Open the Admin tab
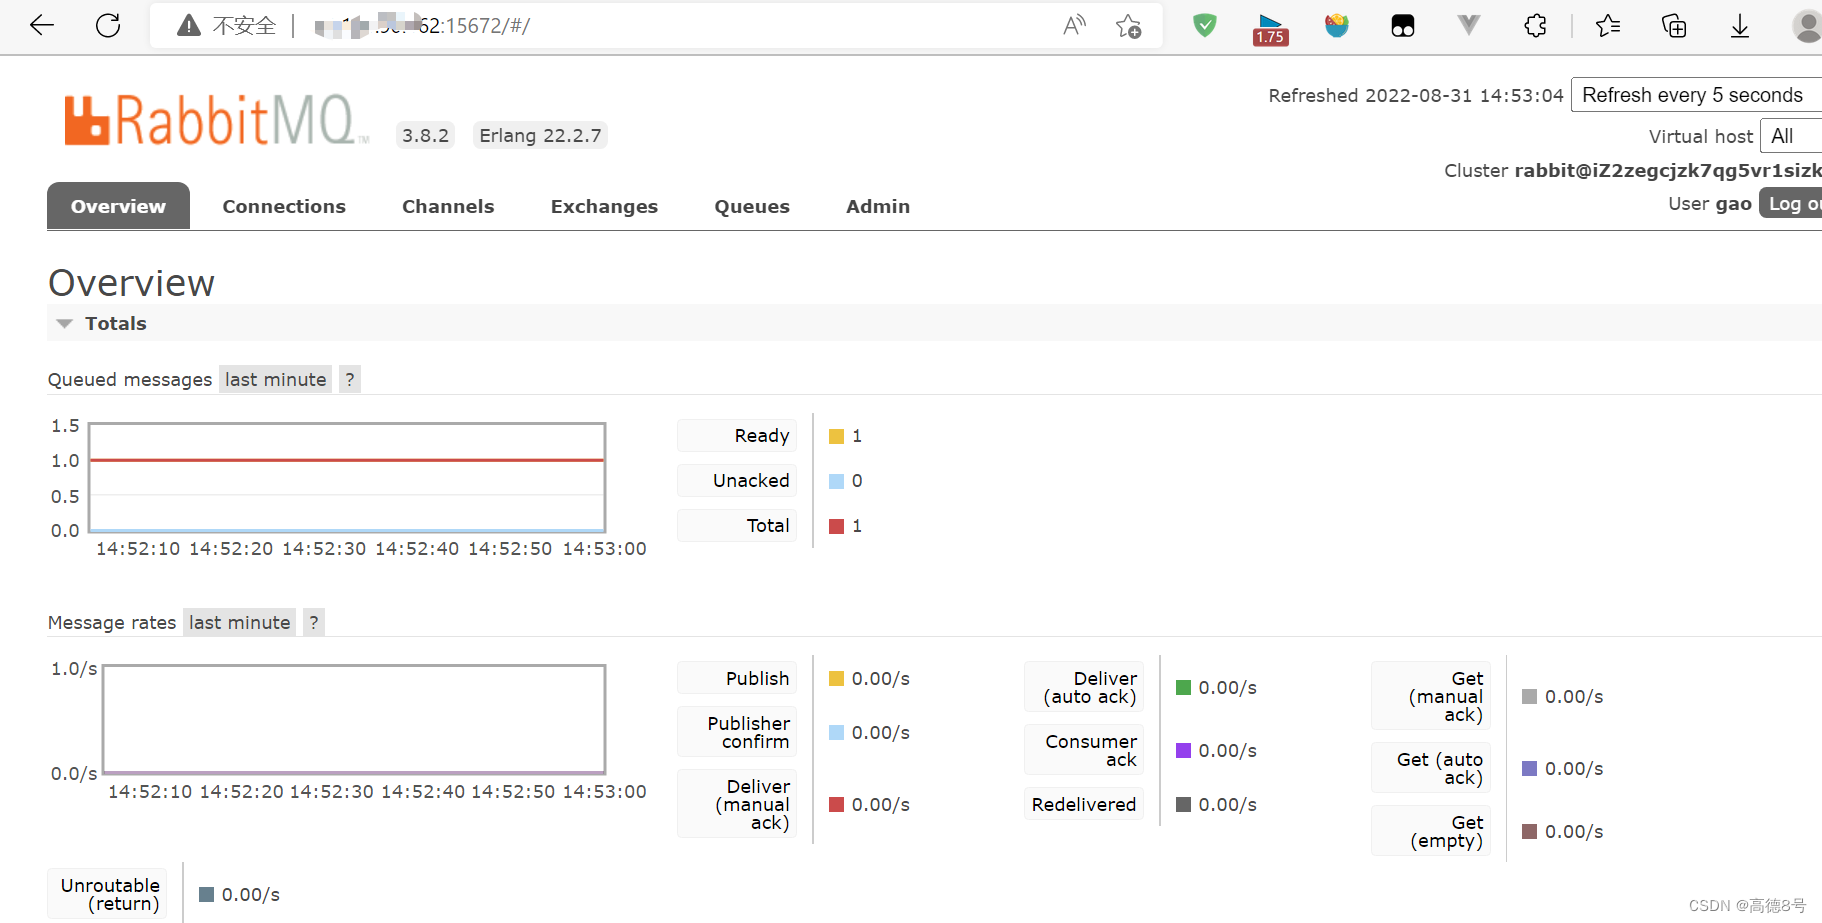1822x923 pixels. 878,206
